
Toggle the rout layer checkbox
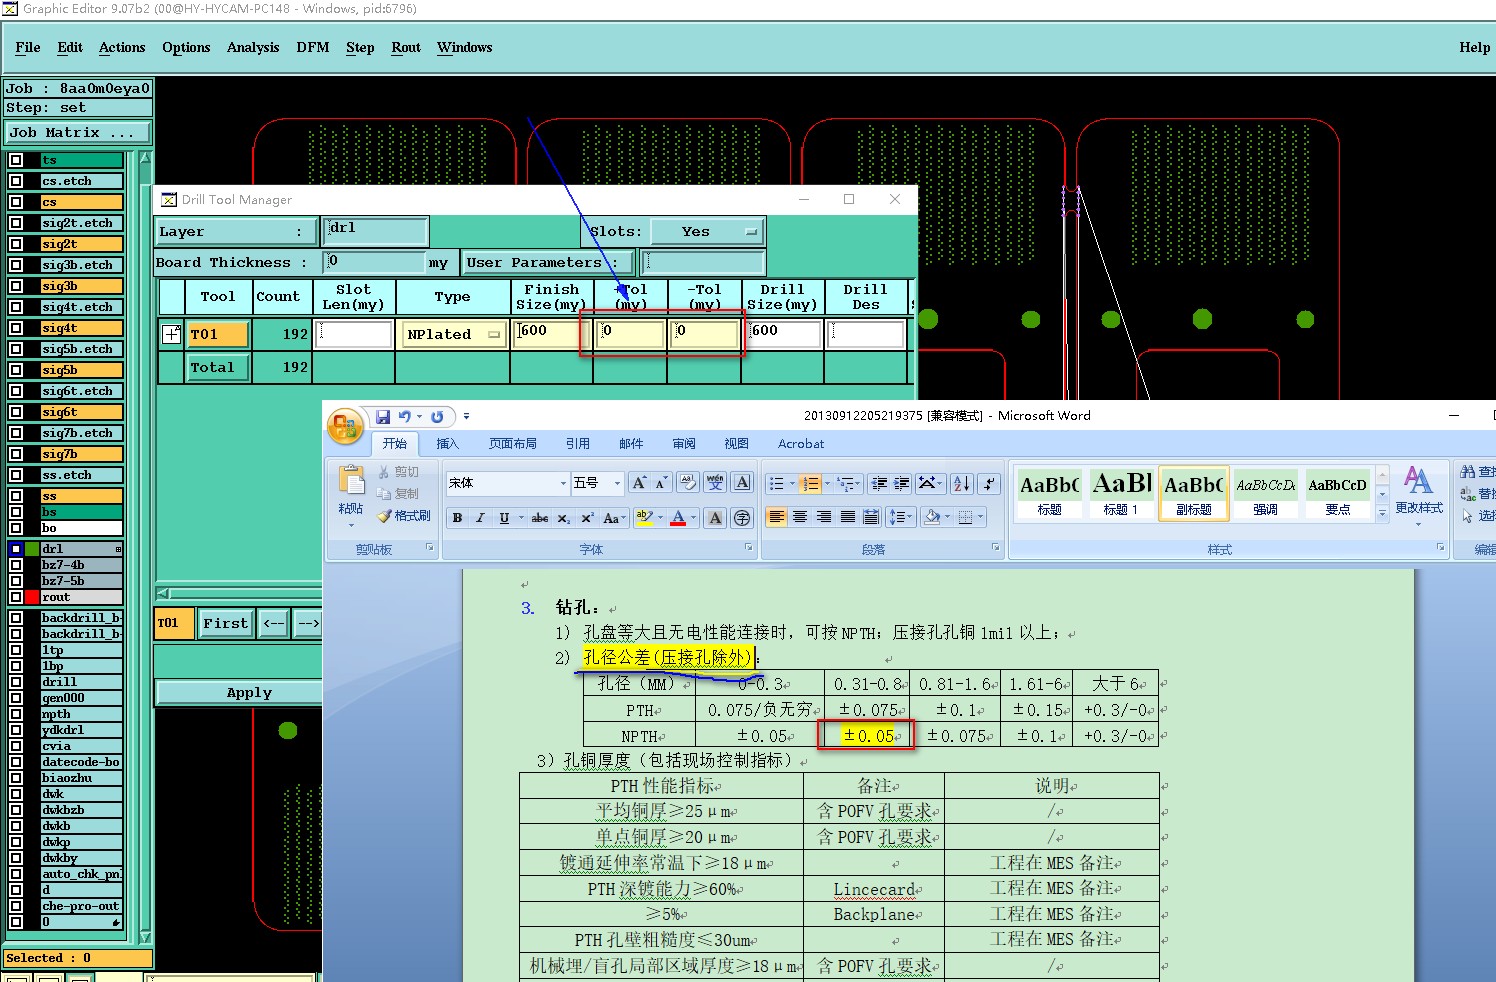coord(16,597)
